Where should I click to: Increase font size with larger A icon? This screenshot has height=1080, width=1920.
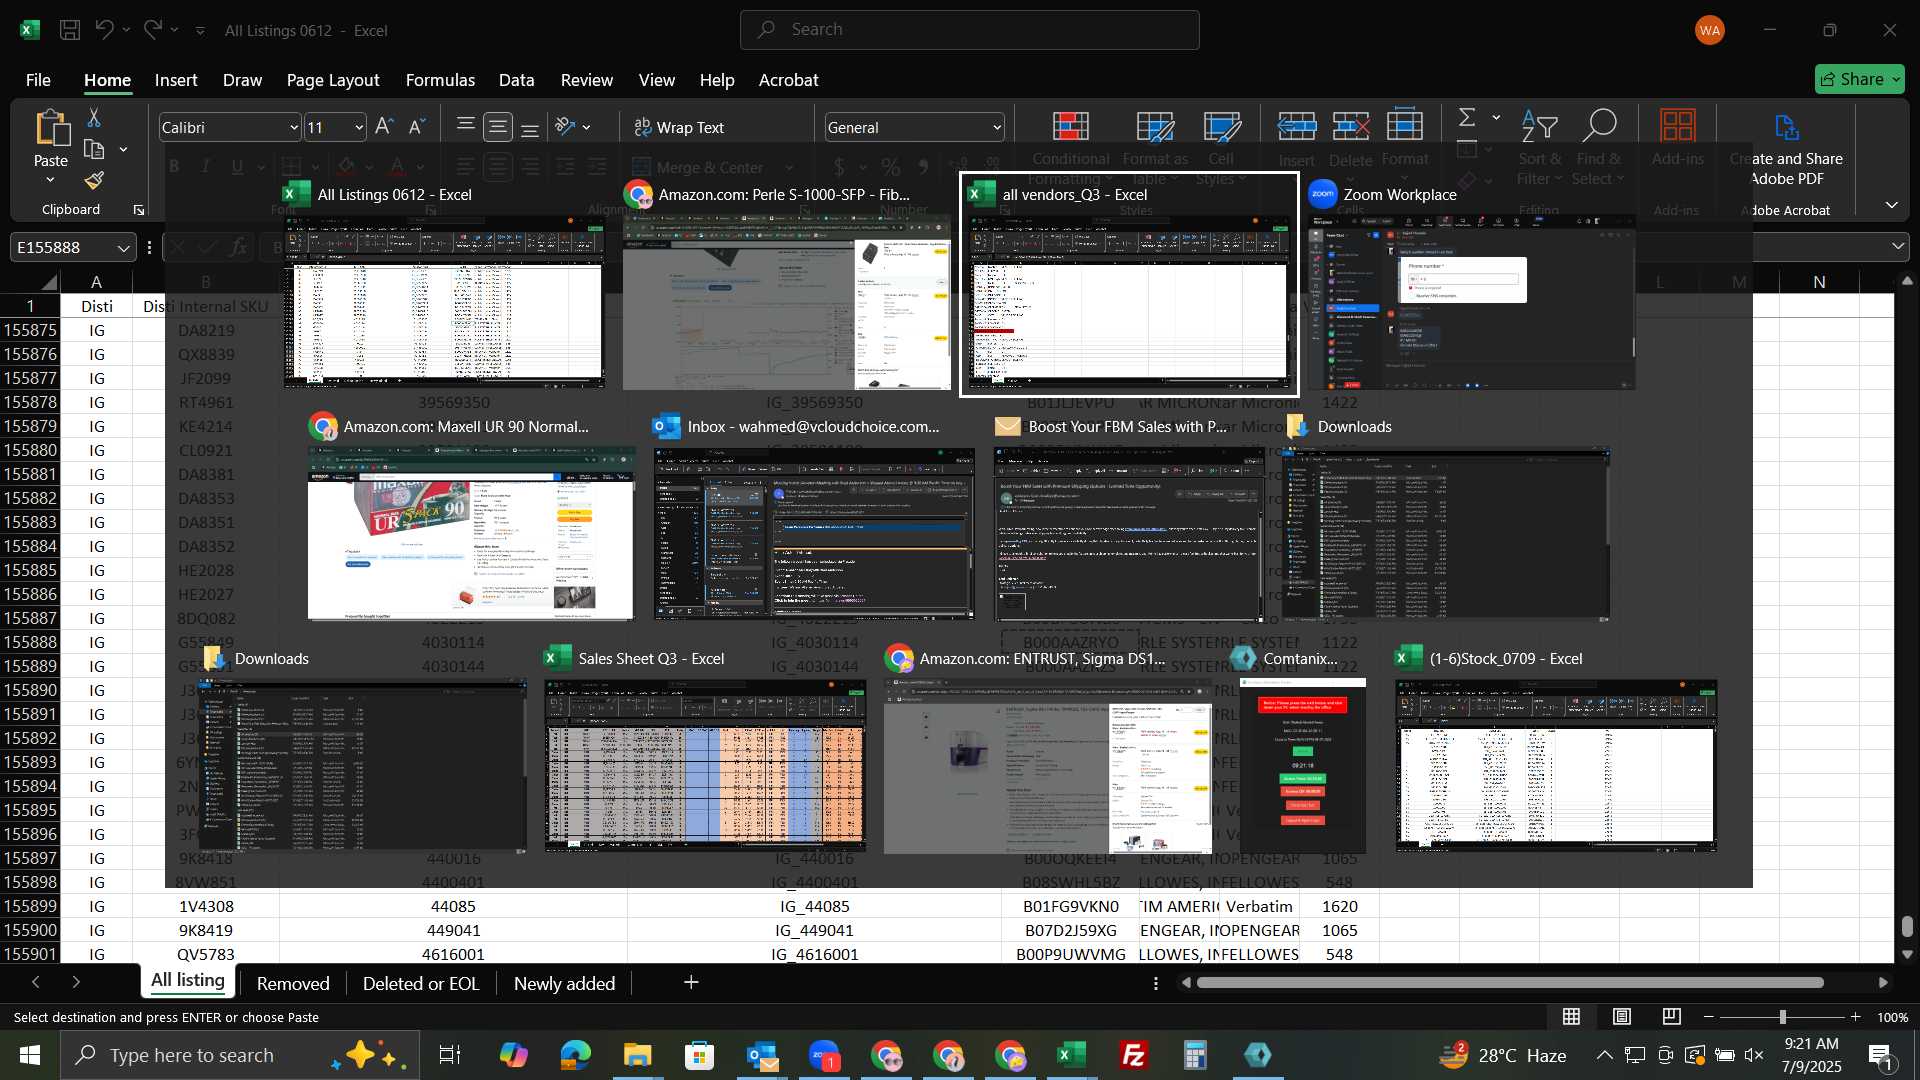click(x=384, y=127)
